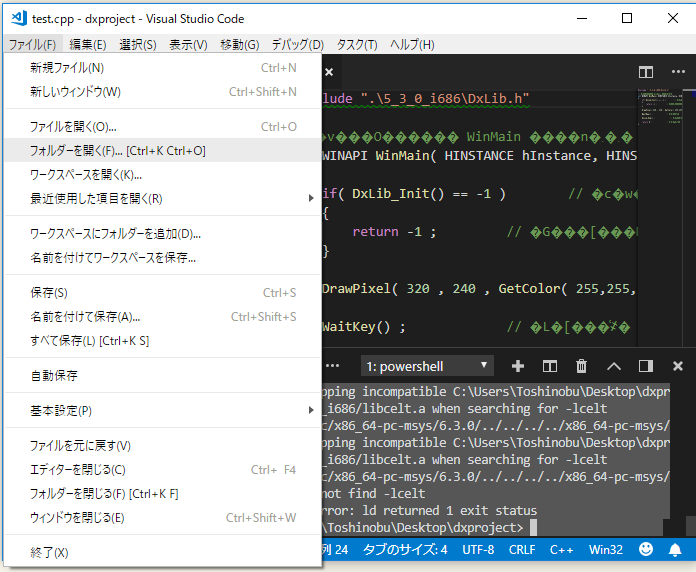
Task: Choose エディターを閉じる(C)
Action: click(x=162, y=469)
